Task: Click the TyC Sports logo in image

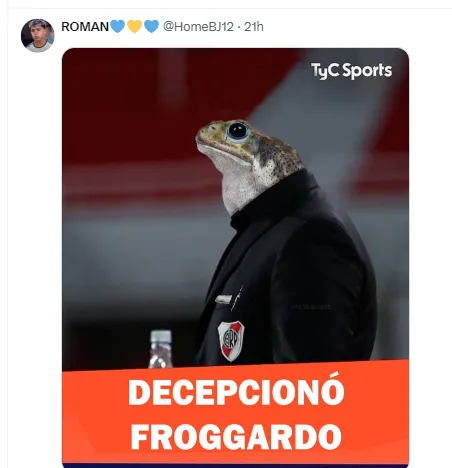Action: 351,71
